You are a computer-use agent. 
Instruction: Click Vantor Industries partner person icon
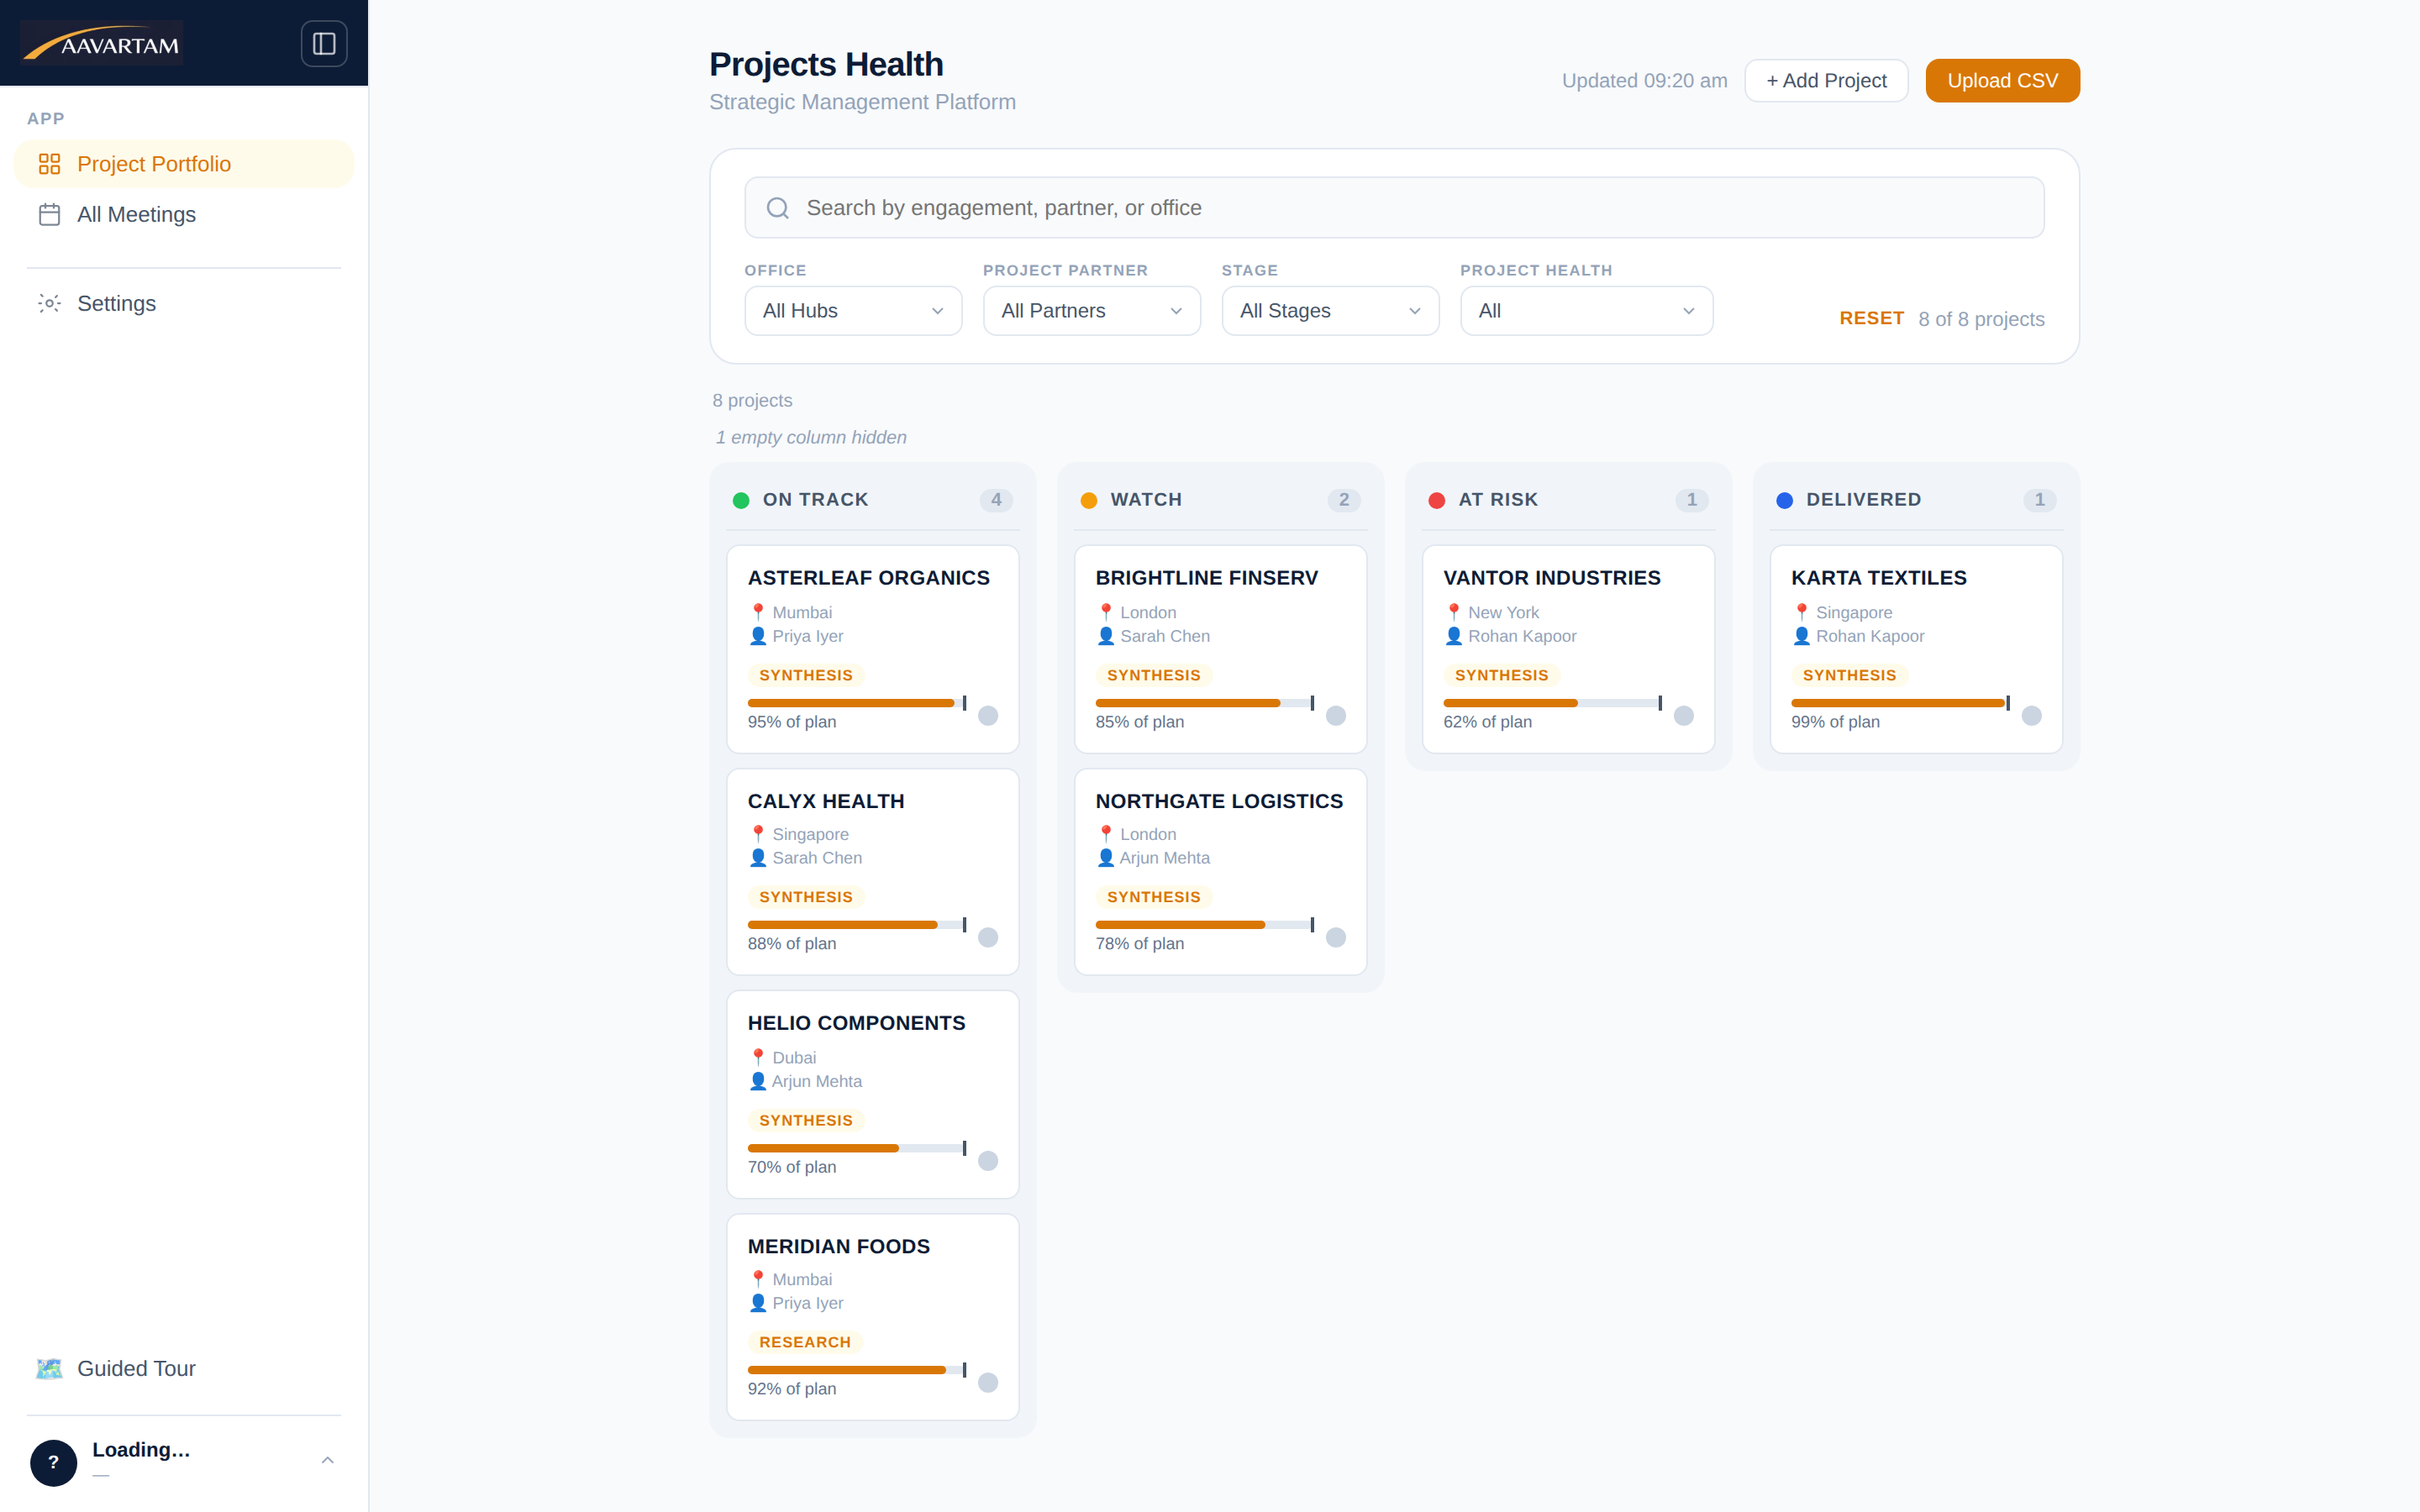pos(1454,636)
